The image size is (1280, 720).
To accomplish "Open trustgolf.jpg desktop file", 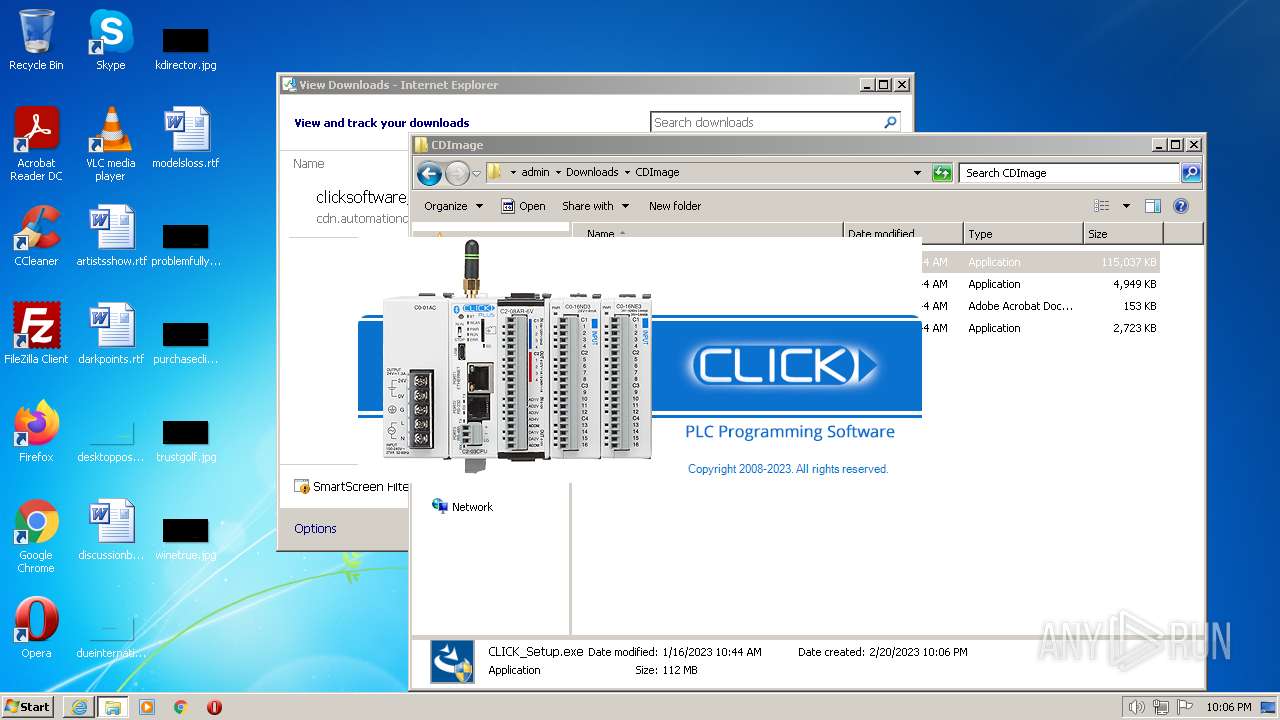I will click(x=185, y=442).
